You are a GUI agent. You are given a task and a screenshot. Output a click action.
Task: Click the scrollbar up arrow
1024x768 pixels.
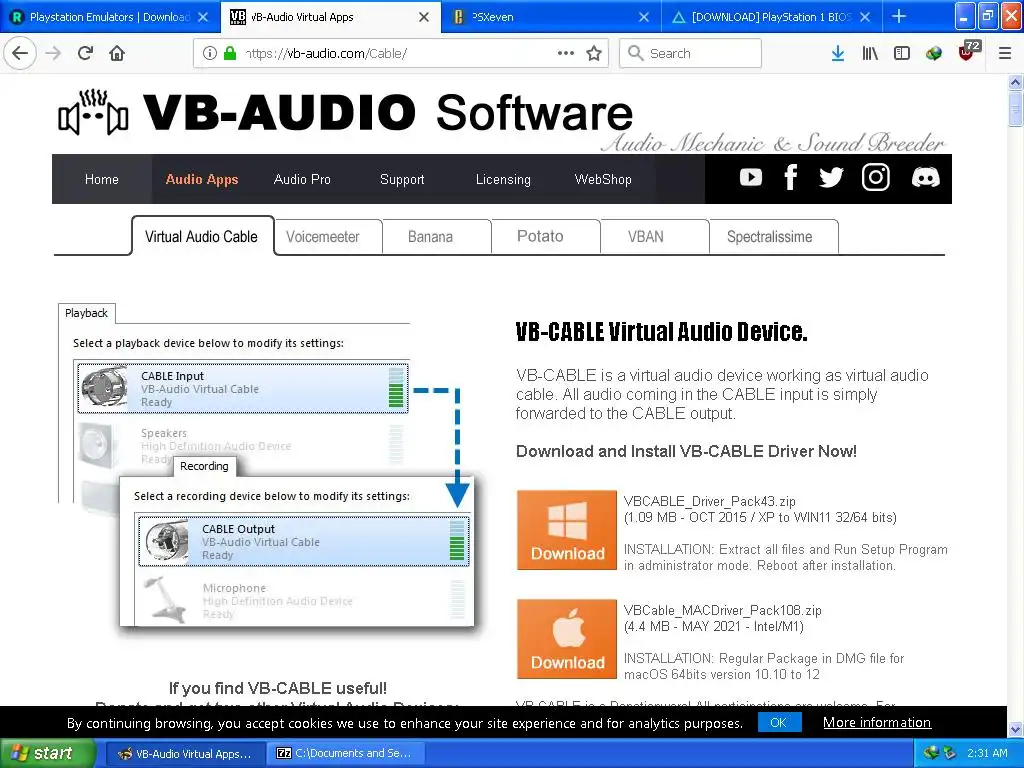click(1015, 82)
